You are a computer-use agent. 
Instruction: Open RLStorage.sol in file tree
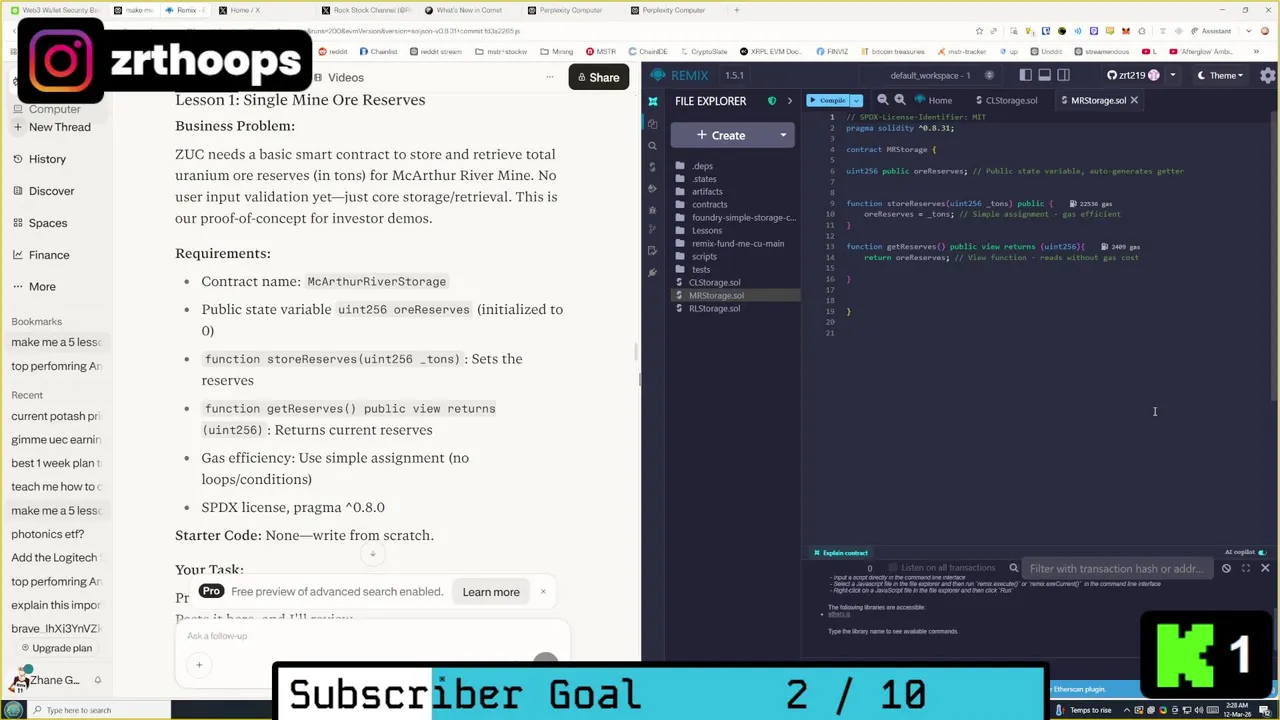click(714, 308)
